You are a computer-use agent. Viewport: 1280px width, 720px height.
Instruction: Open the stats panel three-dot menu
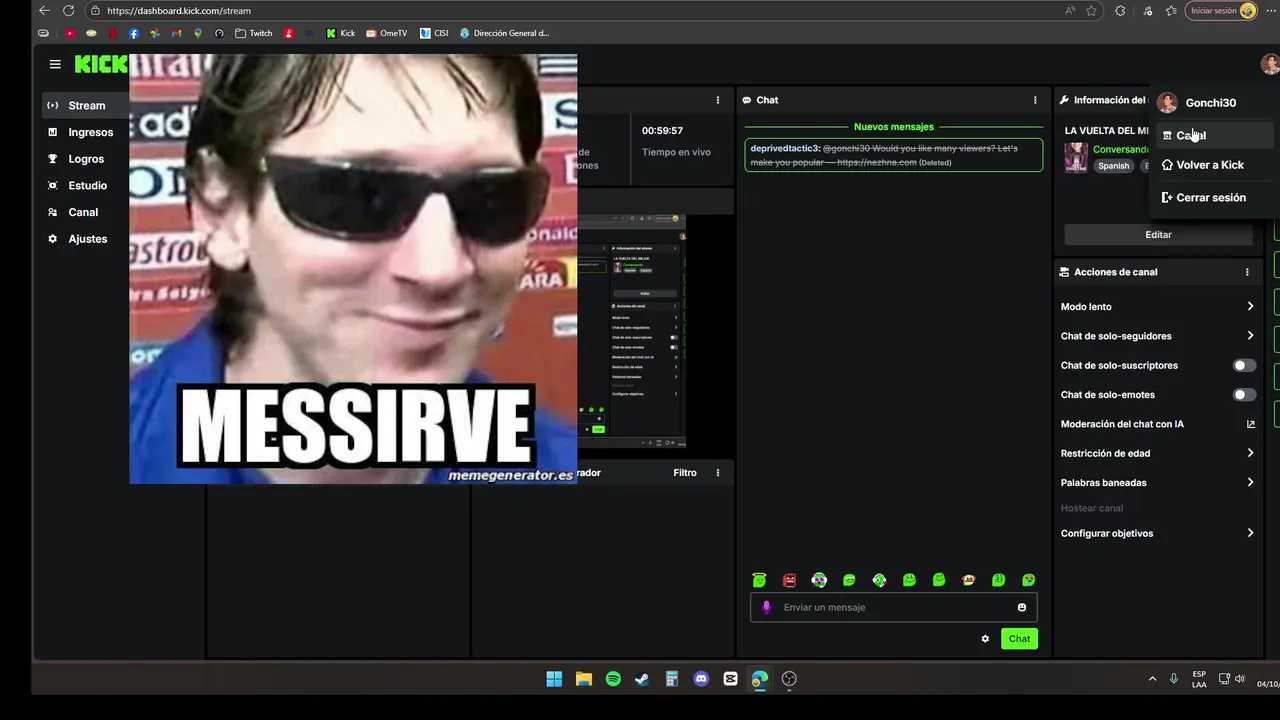click(x=717, y=100)
